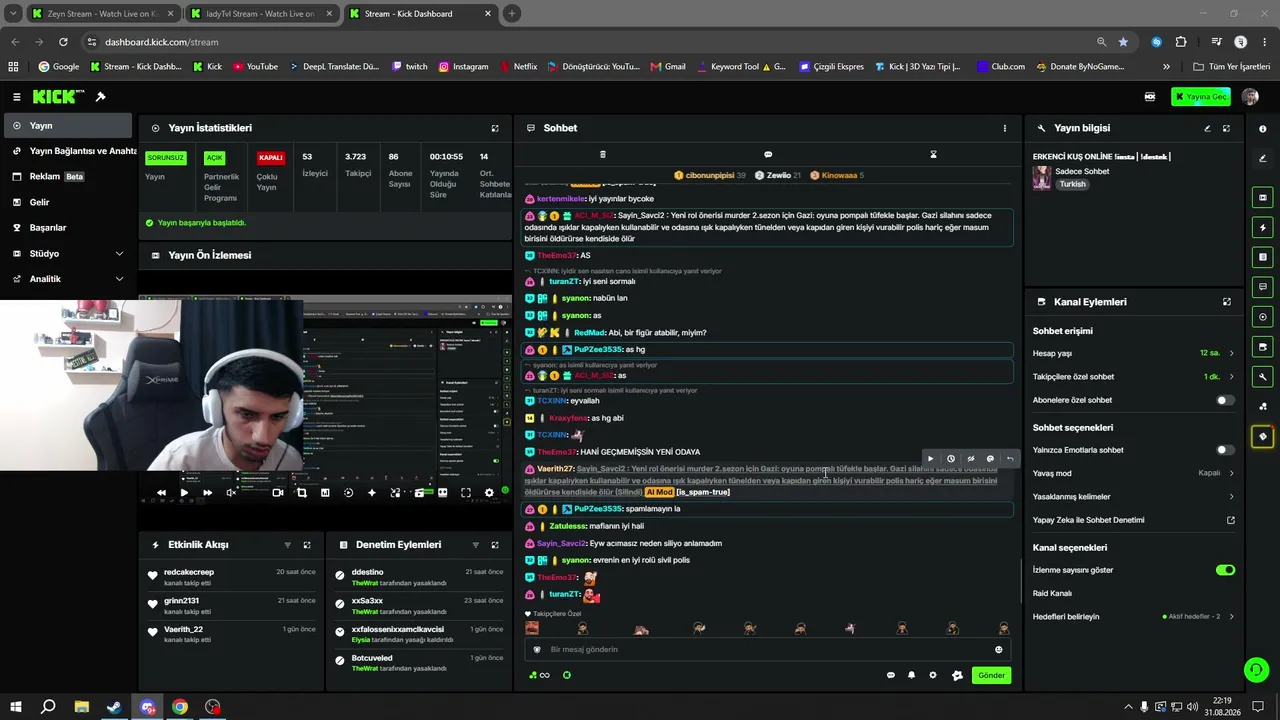This screenshot has height=720, width=1280.
Task: Click the Yayına Geç go-live button
Action: pyautogui.click(x=1200, y=97)
